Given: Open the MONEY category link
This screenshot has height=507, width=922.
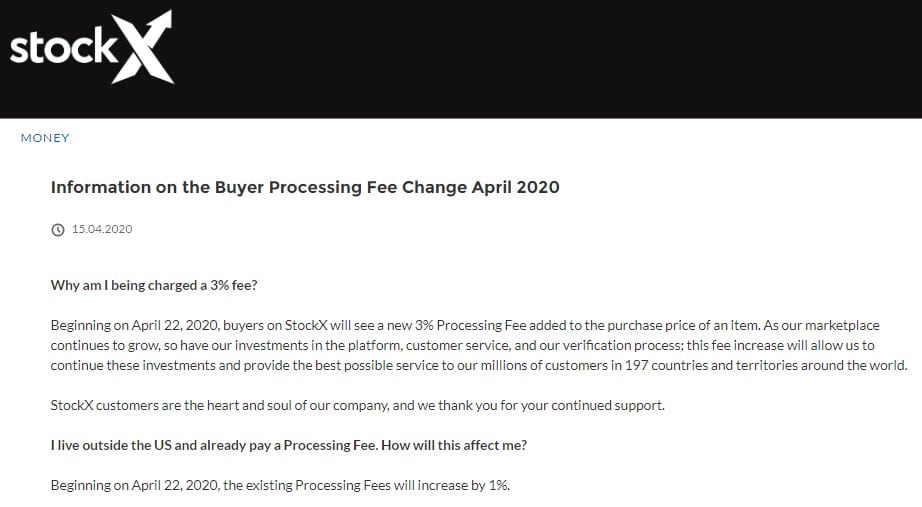Looking at the screenshot, I should click(x=45, y=138).
